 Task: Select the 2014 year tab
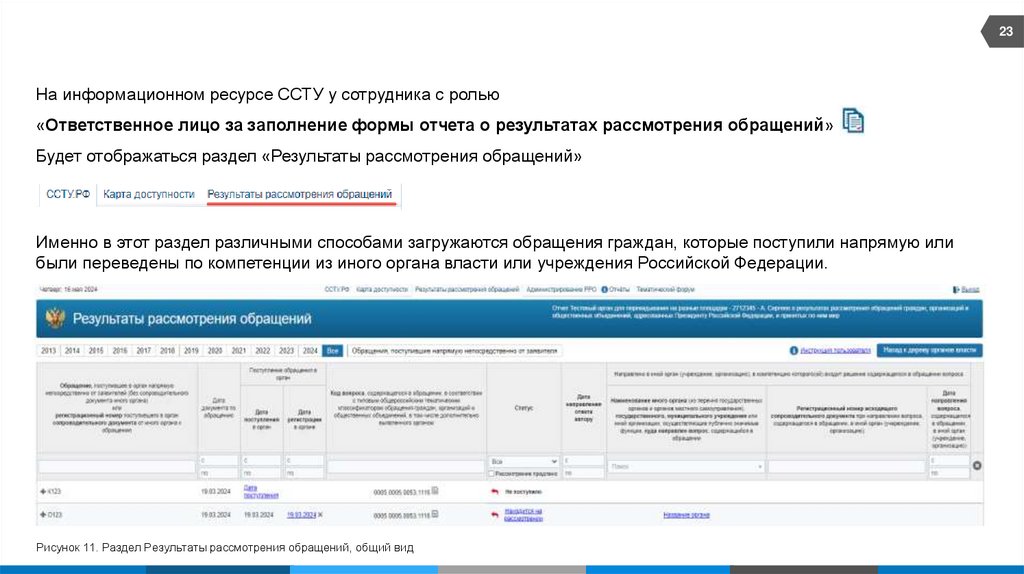click(72, 351)
